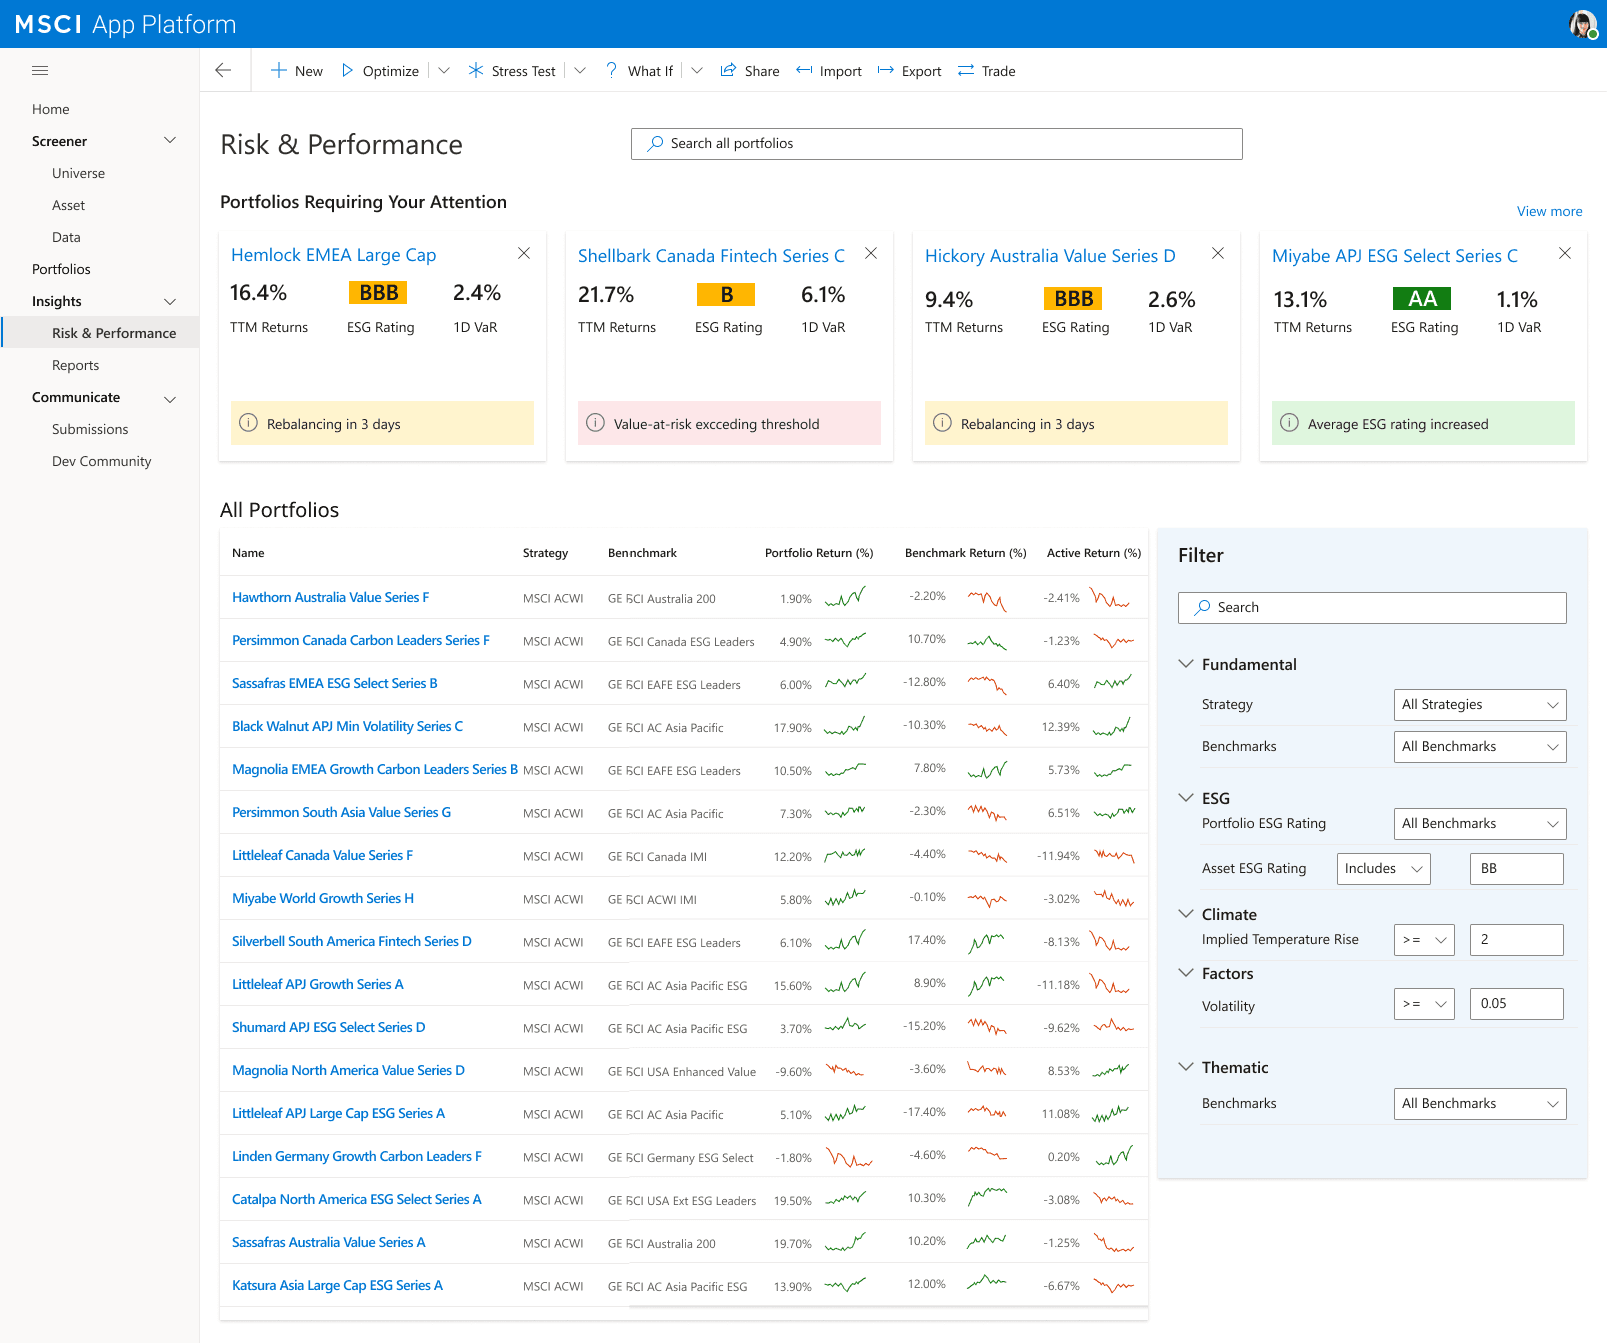Open the Strategy All Strategies dropdown

[x=1480, y=705]
